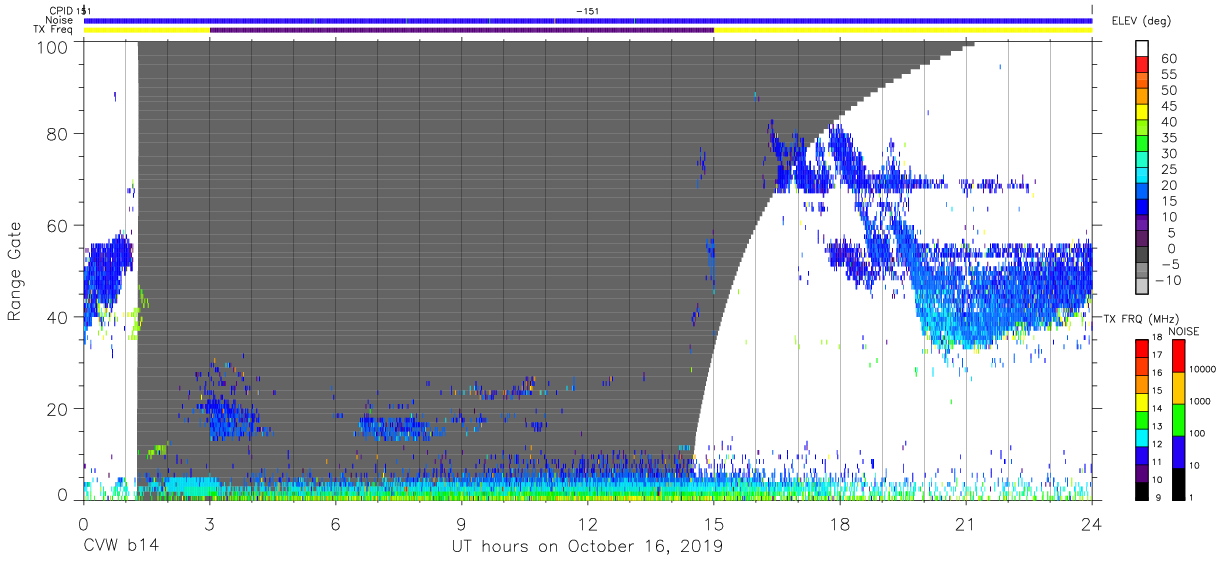Click y-axis tick label '80'
This screenshot has width=1228, height=567.
pyautogui.click(x=57, y=134)
